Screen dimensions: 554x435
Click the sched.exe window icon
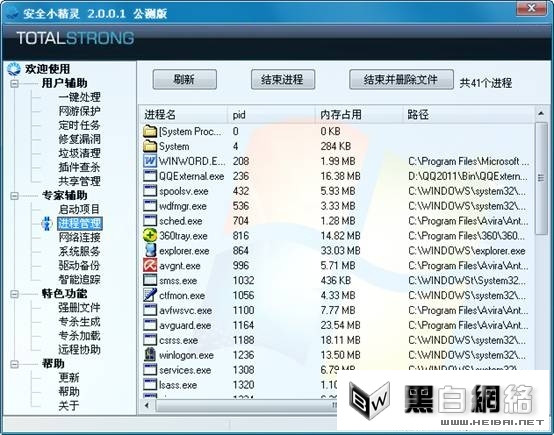[150, 221]
